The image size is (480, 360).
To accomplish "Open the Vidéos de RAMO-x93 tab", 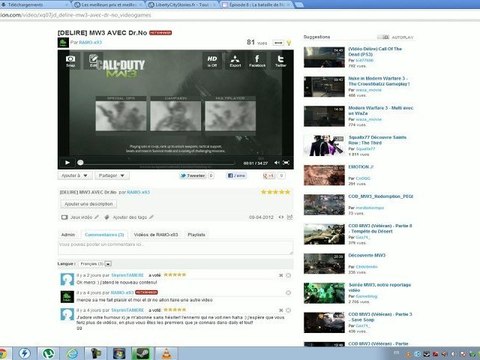I will click(x=156, y=235).
